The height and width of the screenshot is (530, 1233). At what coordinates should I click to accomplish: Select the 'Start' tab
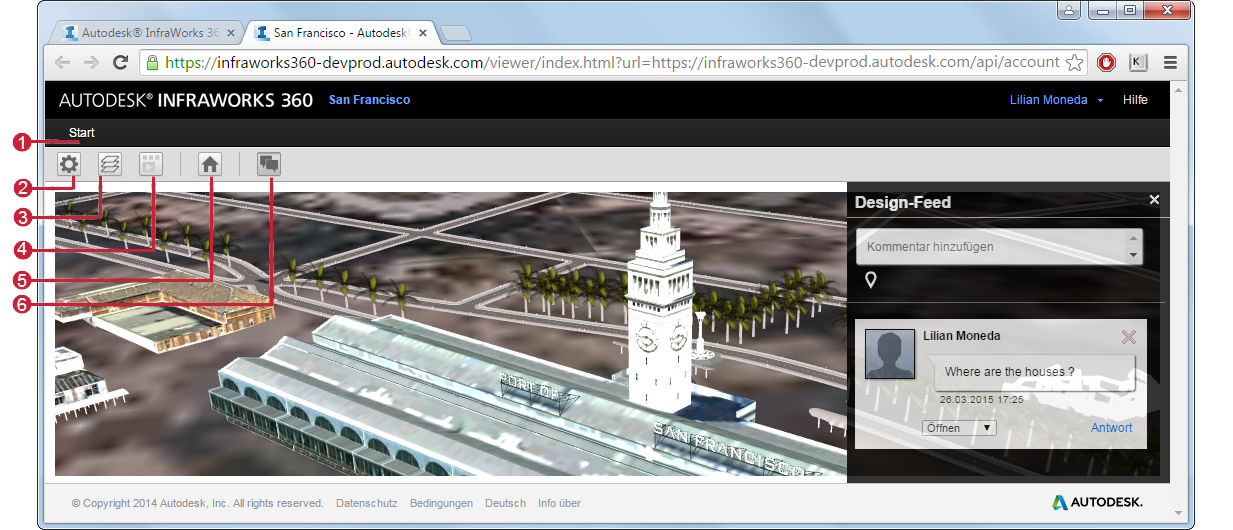coord(82,132)
